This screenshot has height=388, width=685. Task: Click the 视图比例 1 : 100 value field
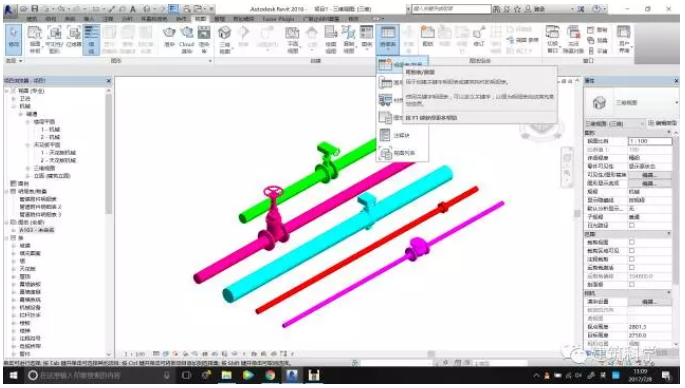tap(650, 141)
